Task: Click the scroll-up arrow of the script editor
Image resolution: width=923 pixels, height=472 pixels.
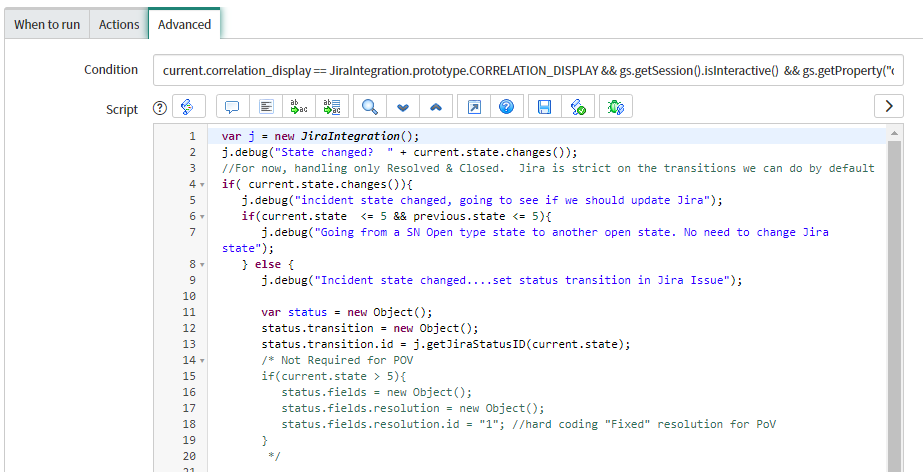Action: point(894,133)
